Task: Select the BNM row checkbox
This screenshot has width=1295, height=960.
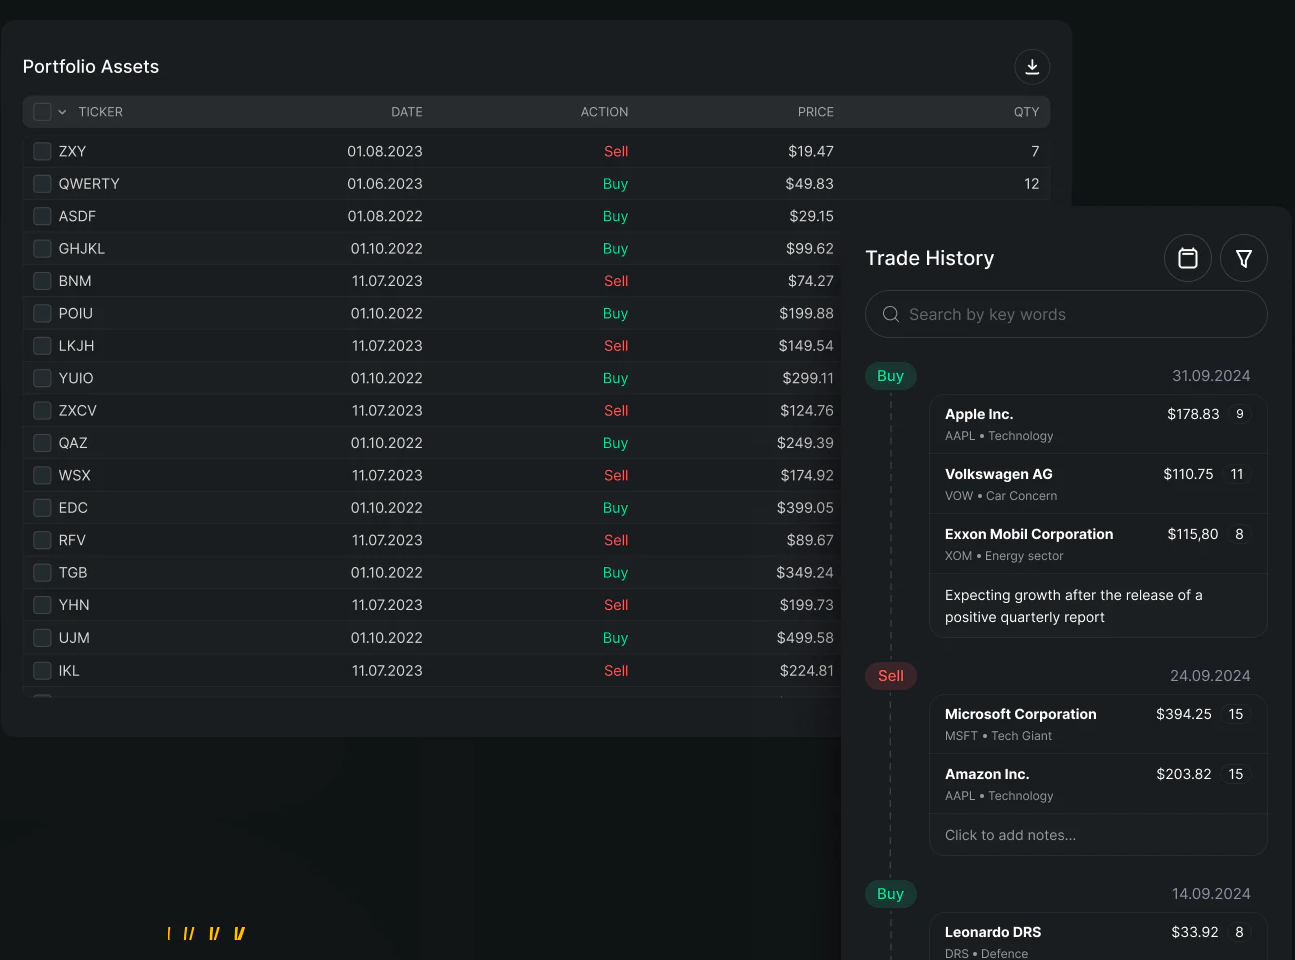Action: point(42,281)
